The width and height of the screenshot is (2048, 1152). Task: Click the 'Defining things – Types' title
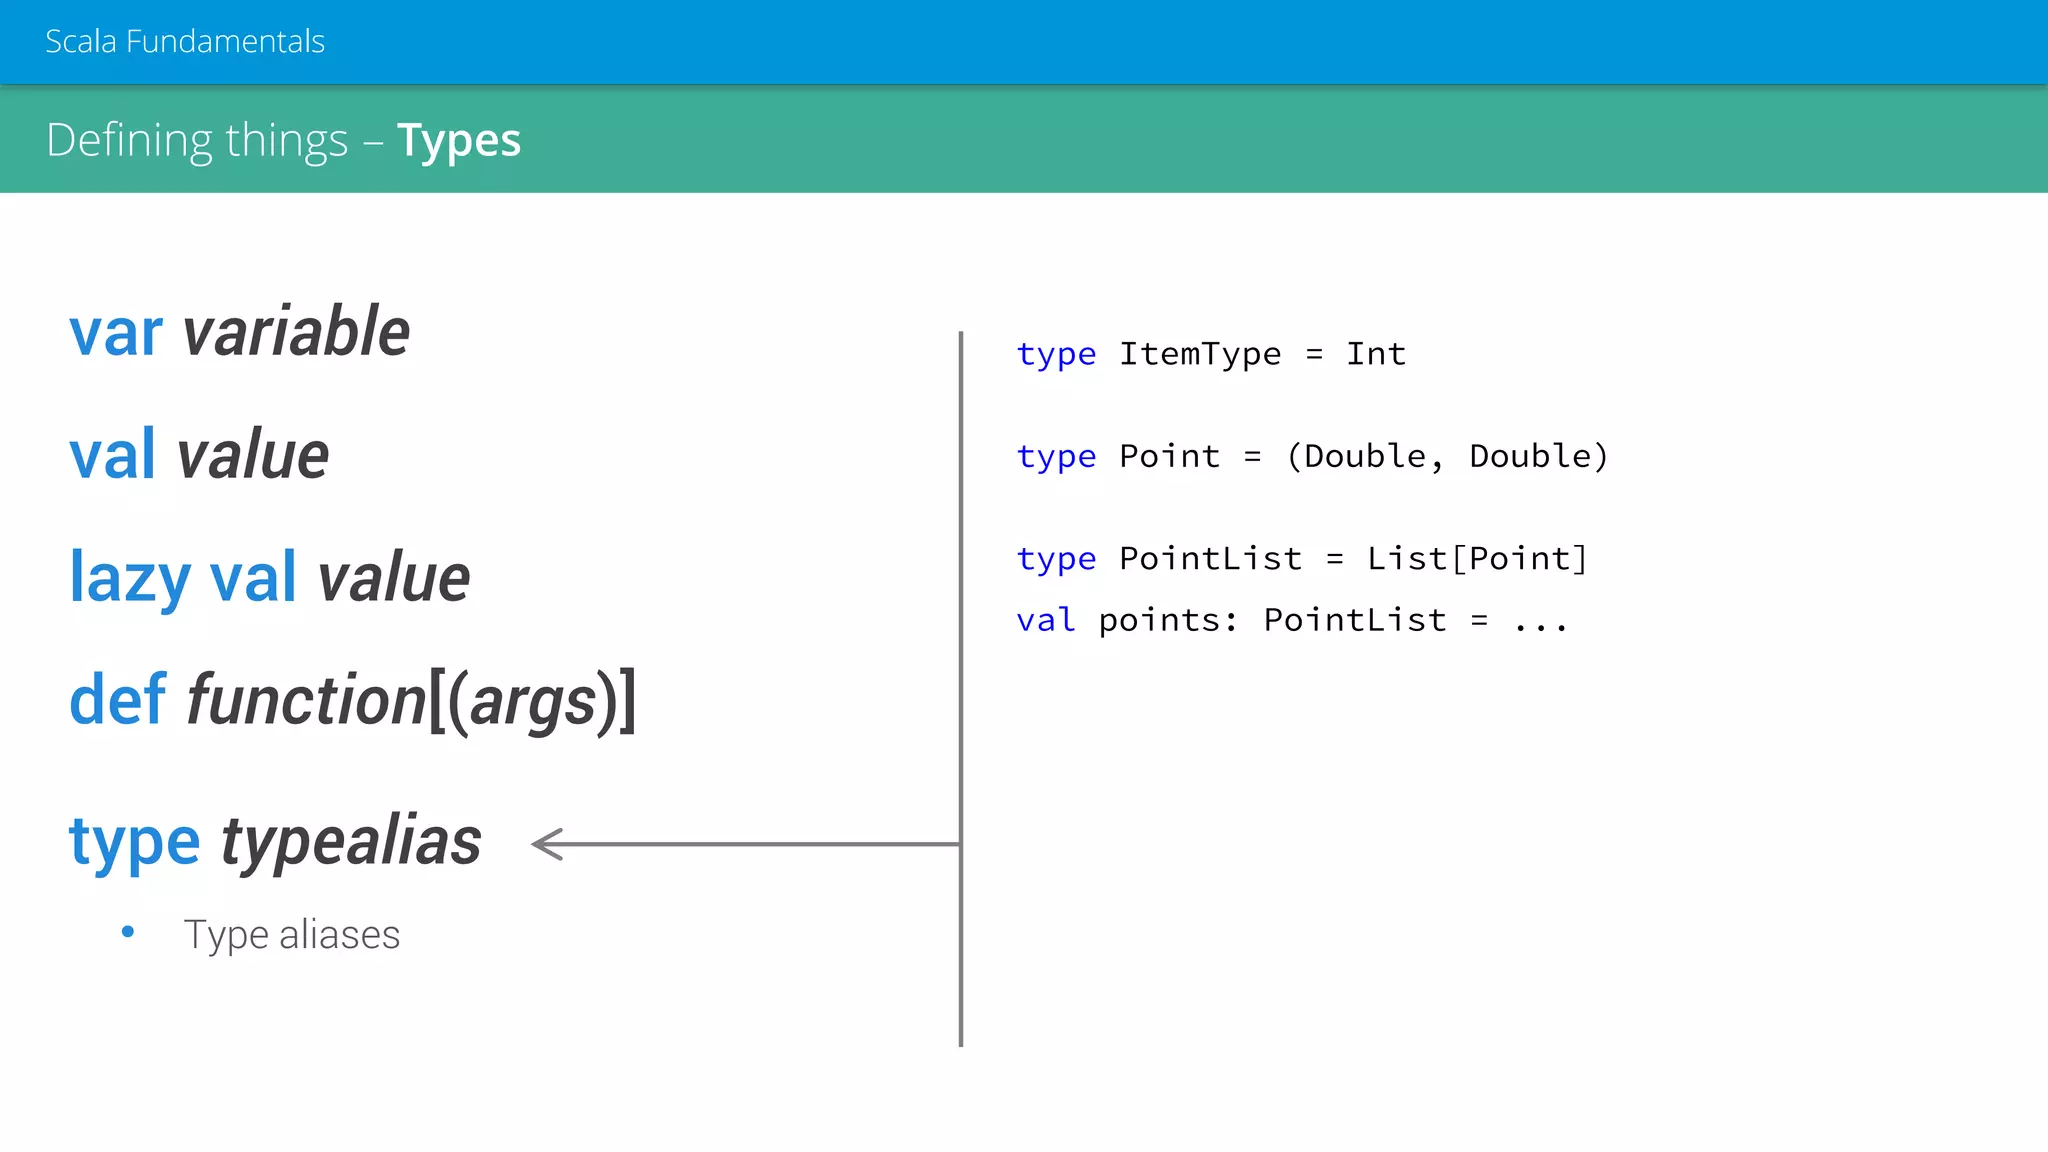tap(283, 140)
